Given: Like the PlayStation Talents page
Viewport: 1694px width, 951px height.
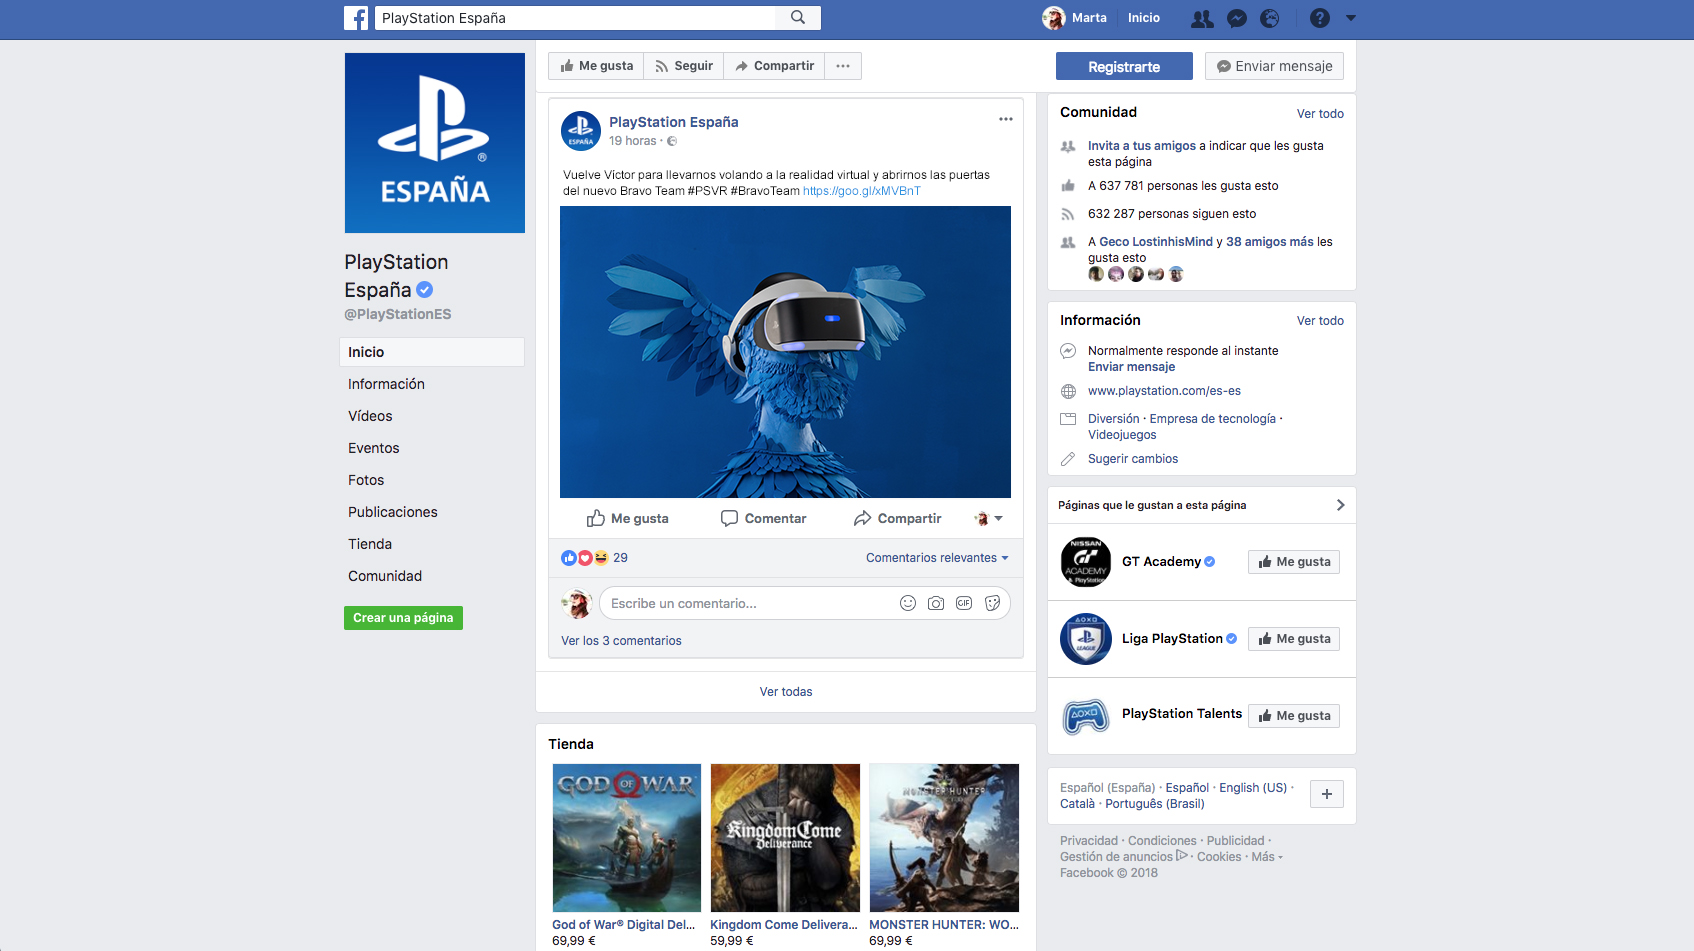Looking at the screenshot, I should [1294, 716].
